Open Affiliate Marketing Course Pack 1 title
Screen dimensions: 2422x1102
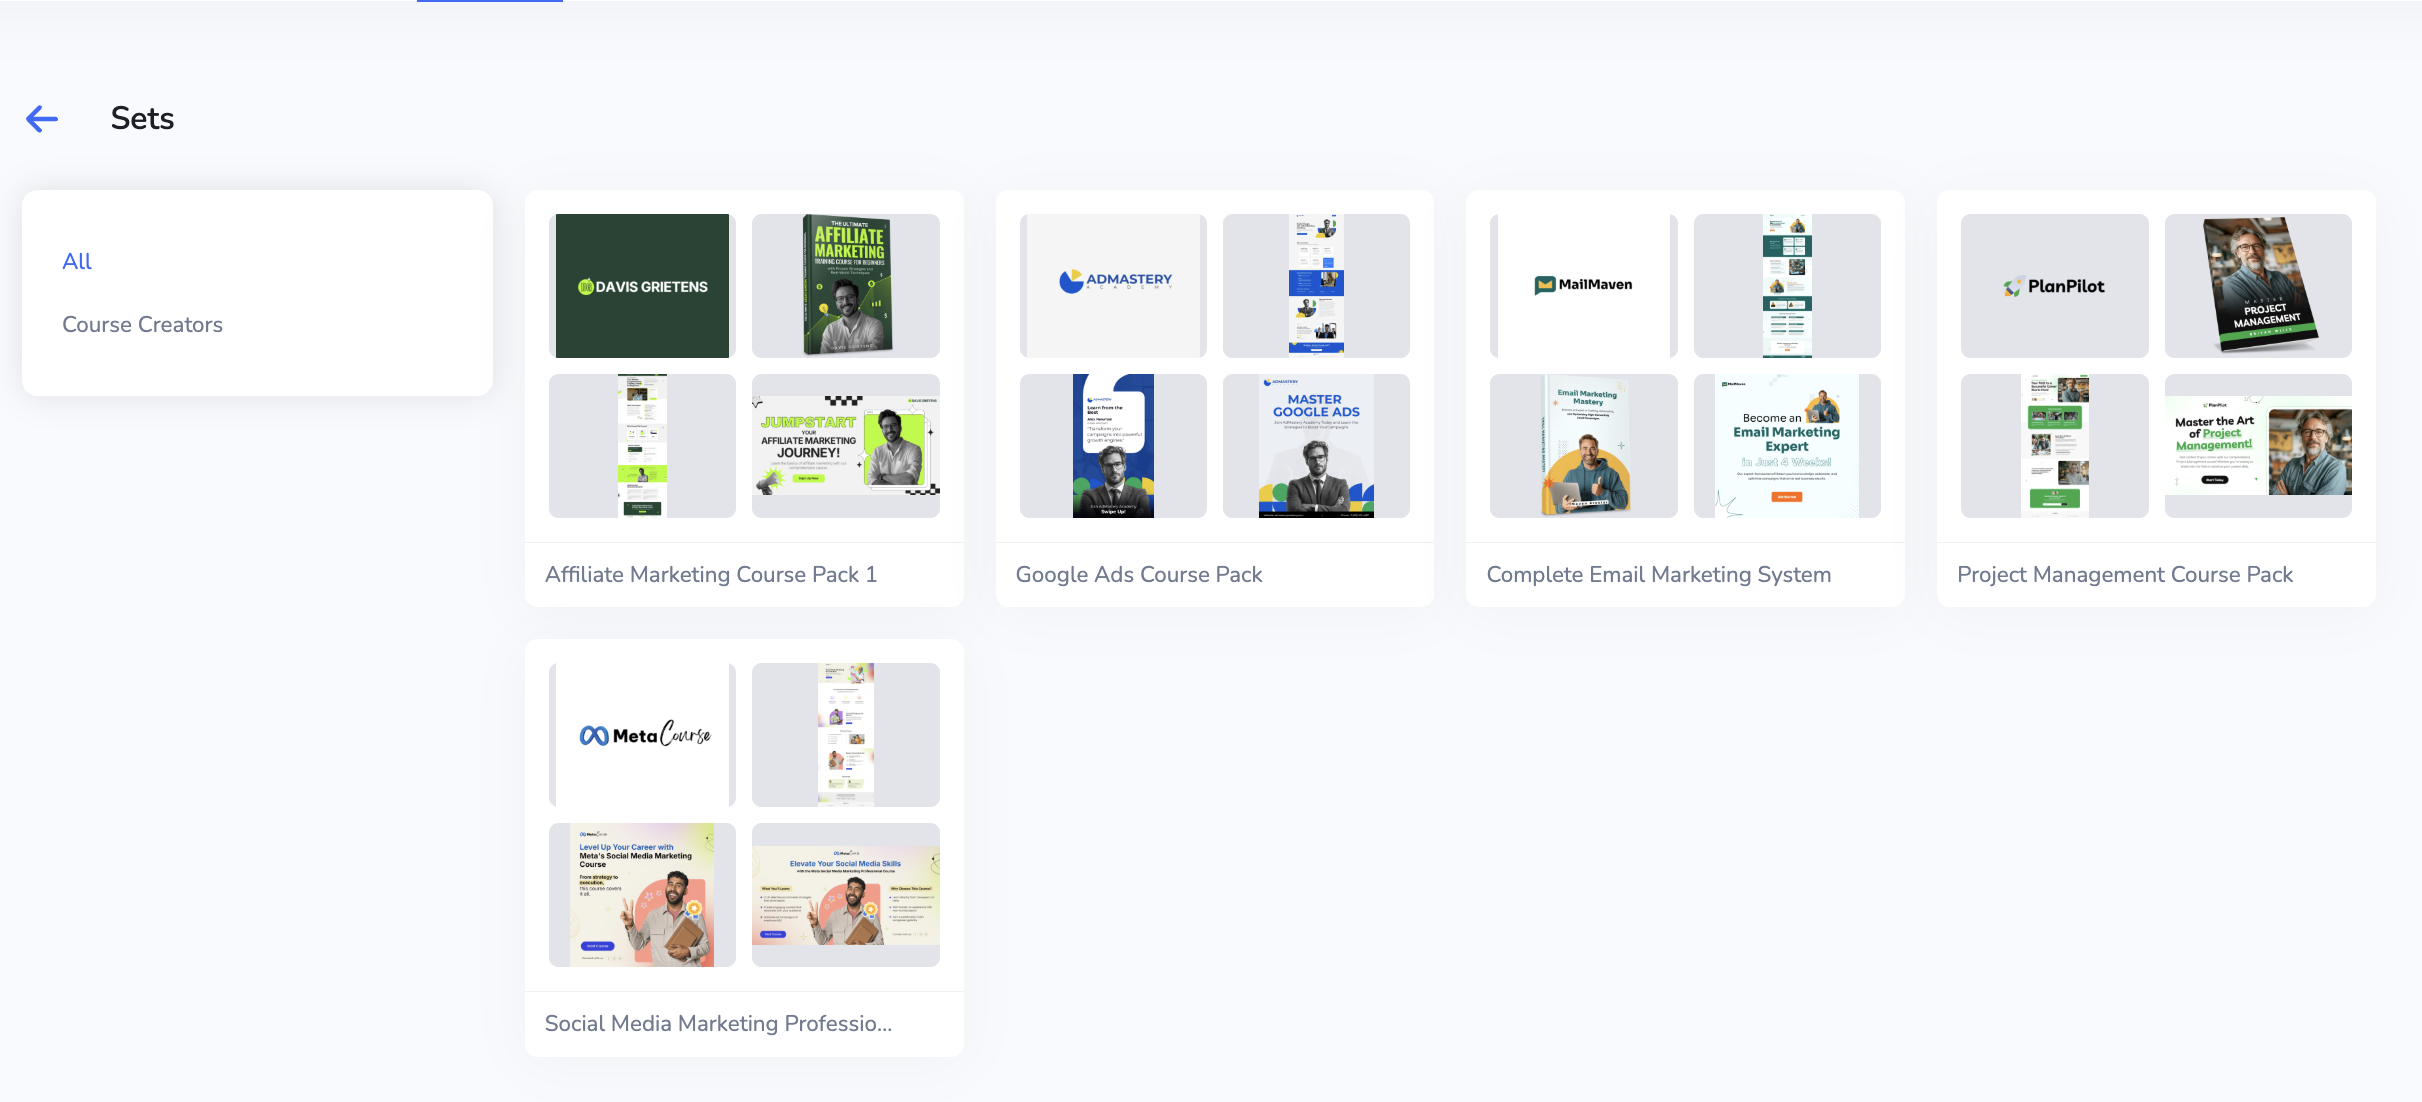tap(710, 574)
